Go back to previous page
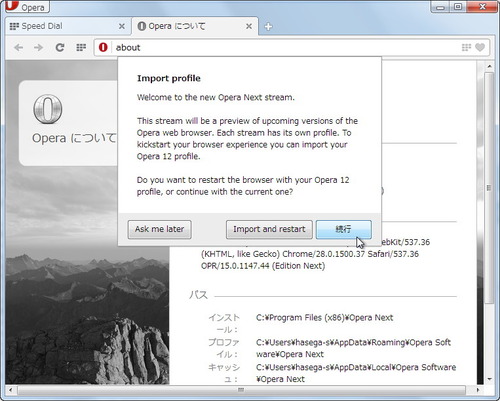Image resolution: width=500 pixels, height=401 pixels. (19, 48)
